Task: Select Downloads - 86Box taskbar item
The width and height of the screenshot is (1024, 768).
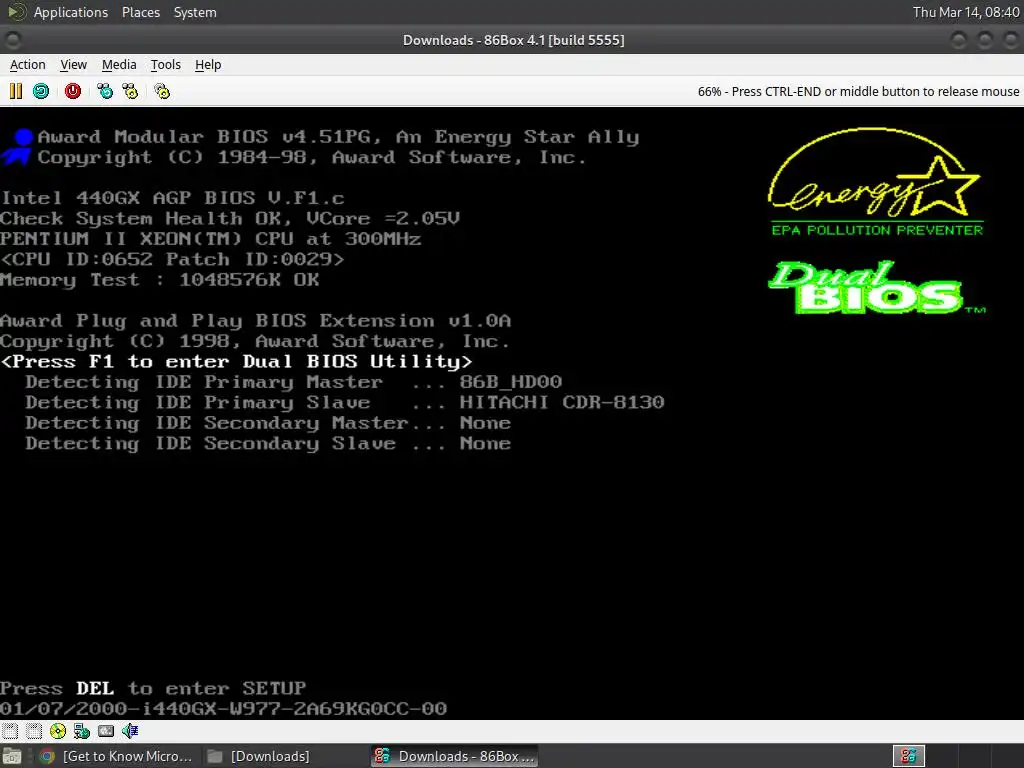Action: (x=455, y=756)
